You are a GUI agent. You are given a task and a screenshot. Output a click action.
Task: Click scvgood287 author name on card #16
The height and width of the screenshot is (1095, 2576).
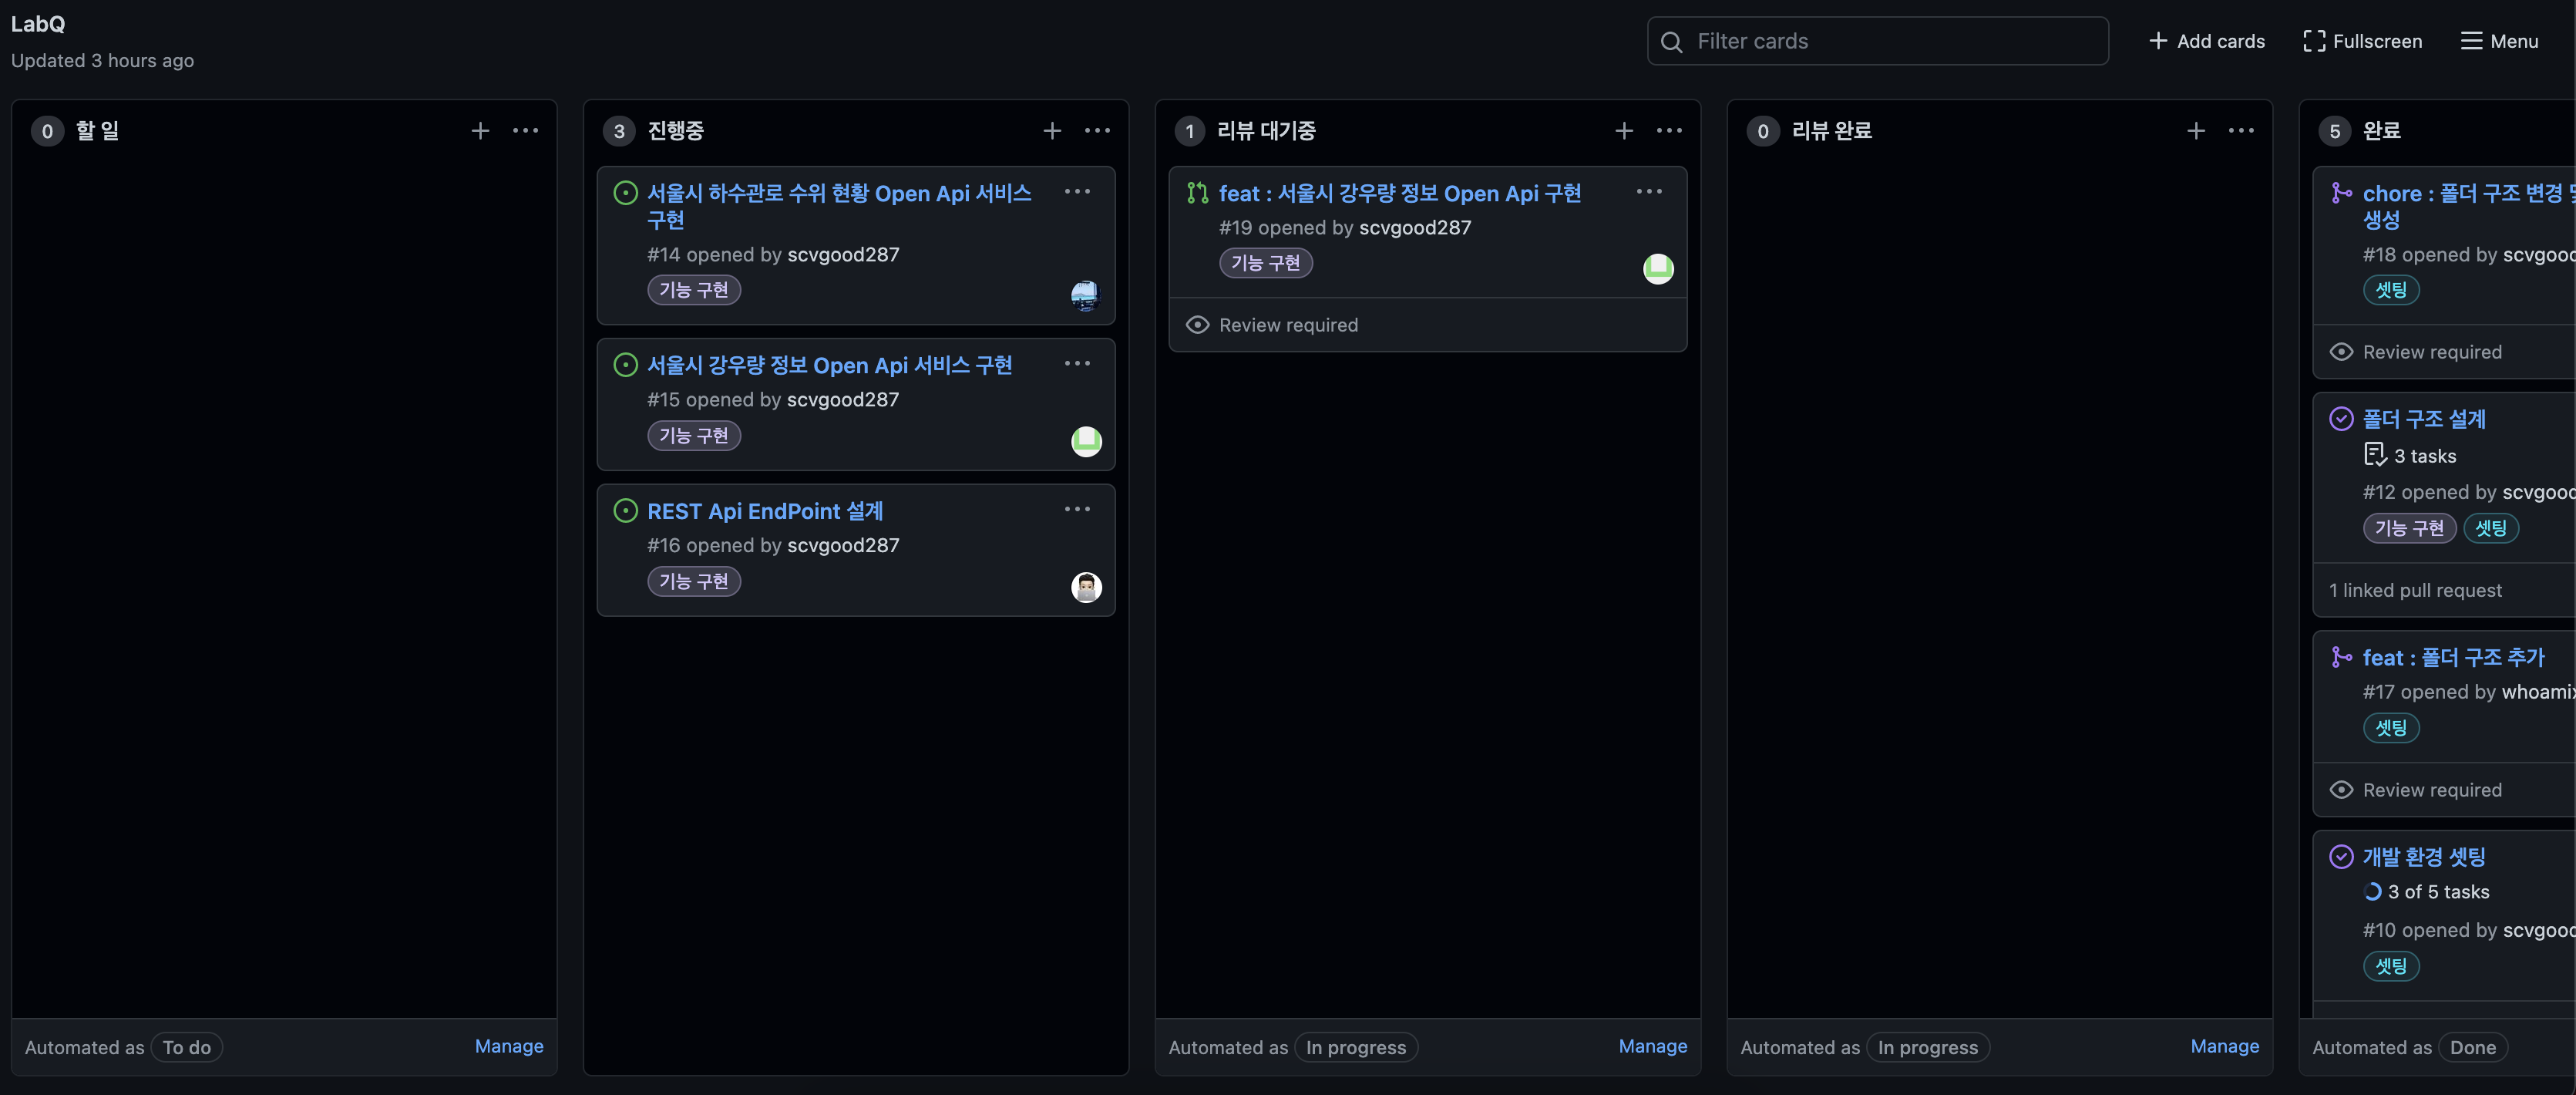pyautogui.click(x=843, y=545)
